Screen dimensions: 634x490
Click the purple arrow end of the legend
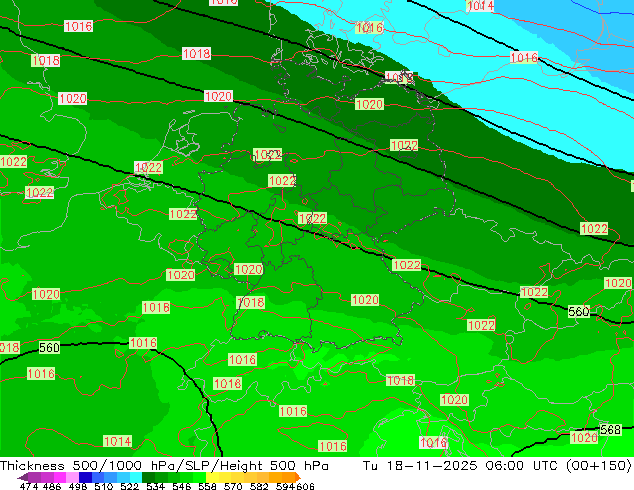click(23, 477)
